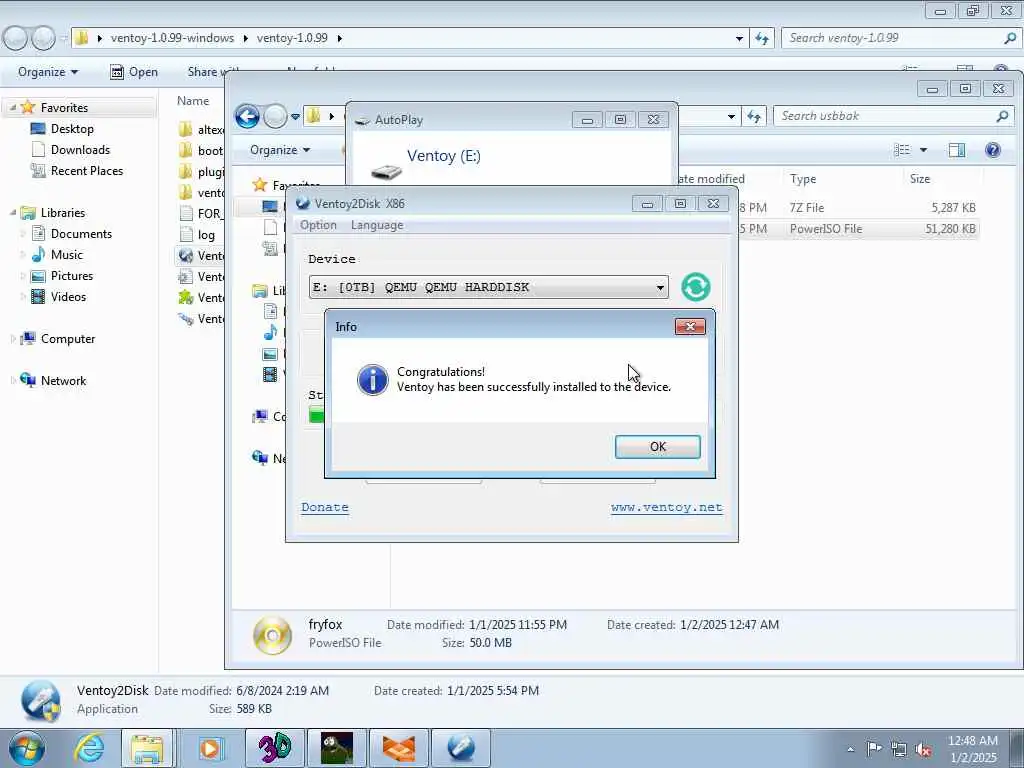1024x768 pixels.
Task: Open the orange fox taskbar icon
Action: pos(398,748)
